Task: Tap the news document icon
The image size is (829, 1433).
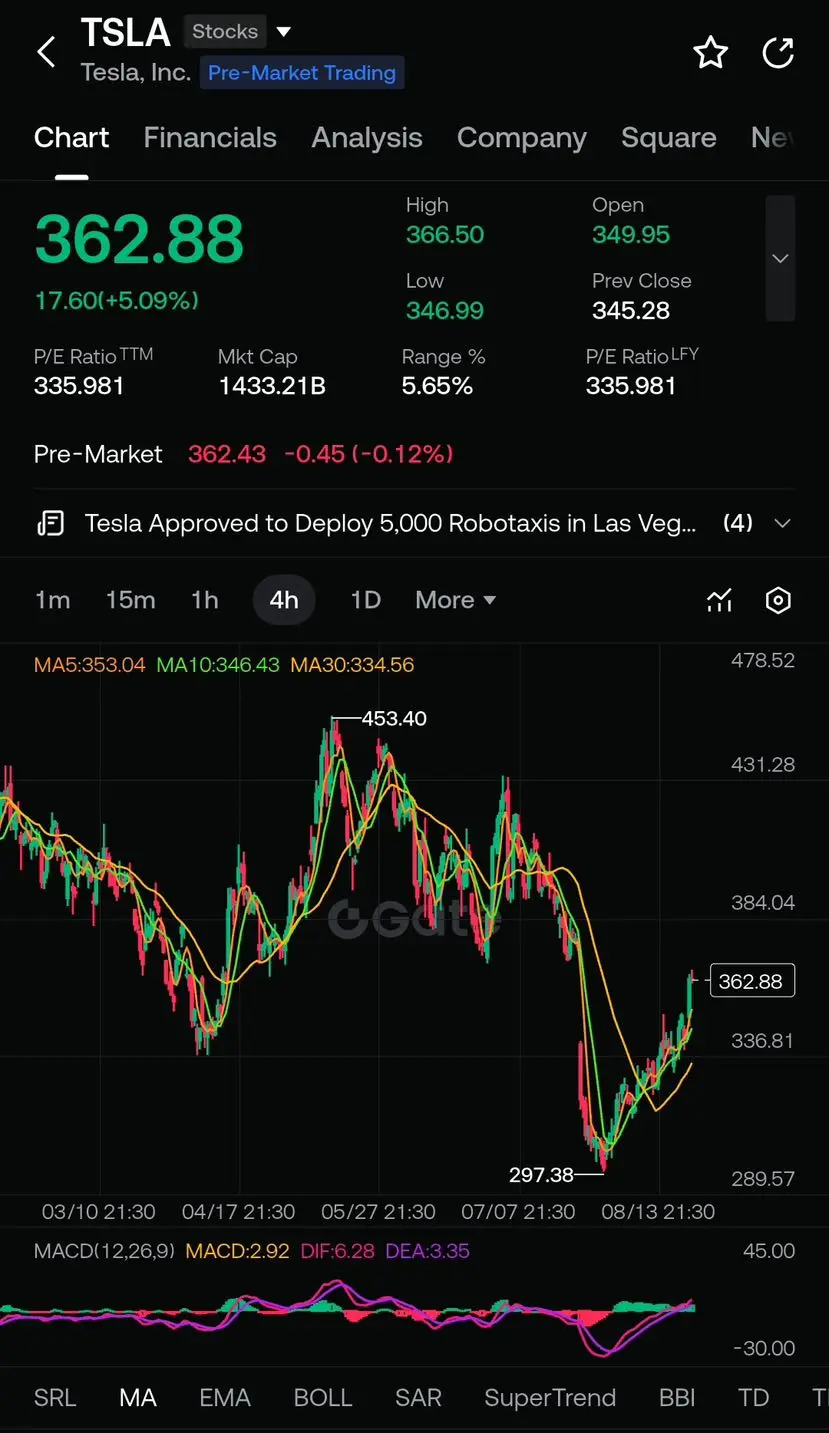Action: 50,523
